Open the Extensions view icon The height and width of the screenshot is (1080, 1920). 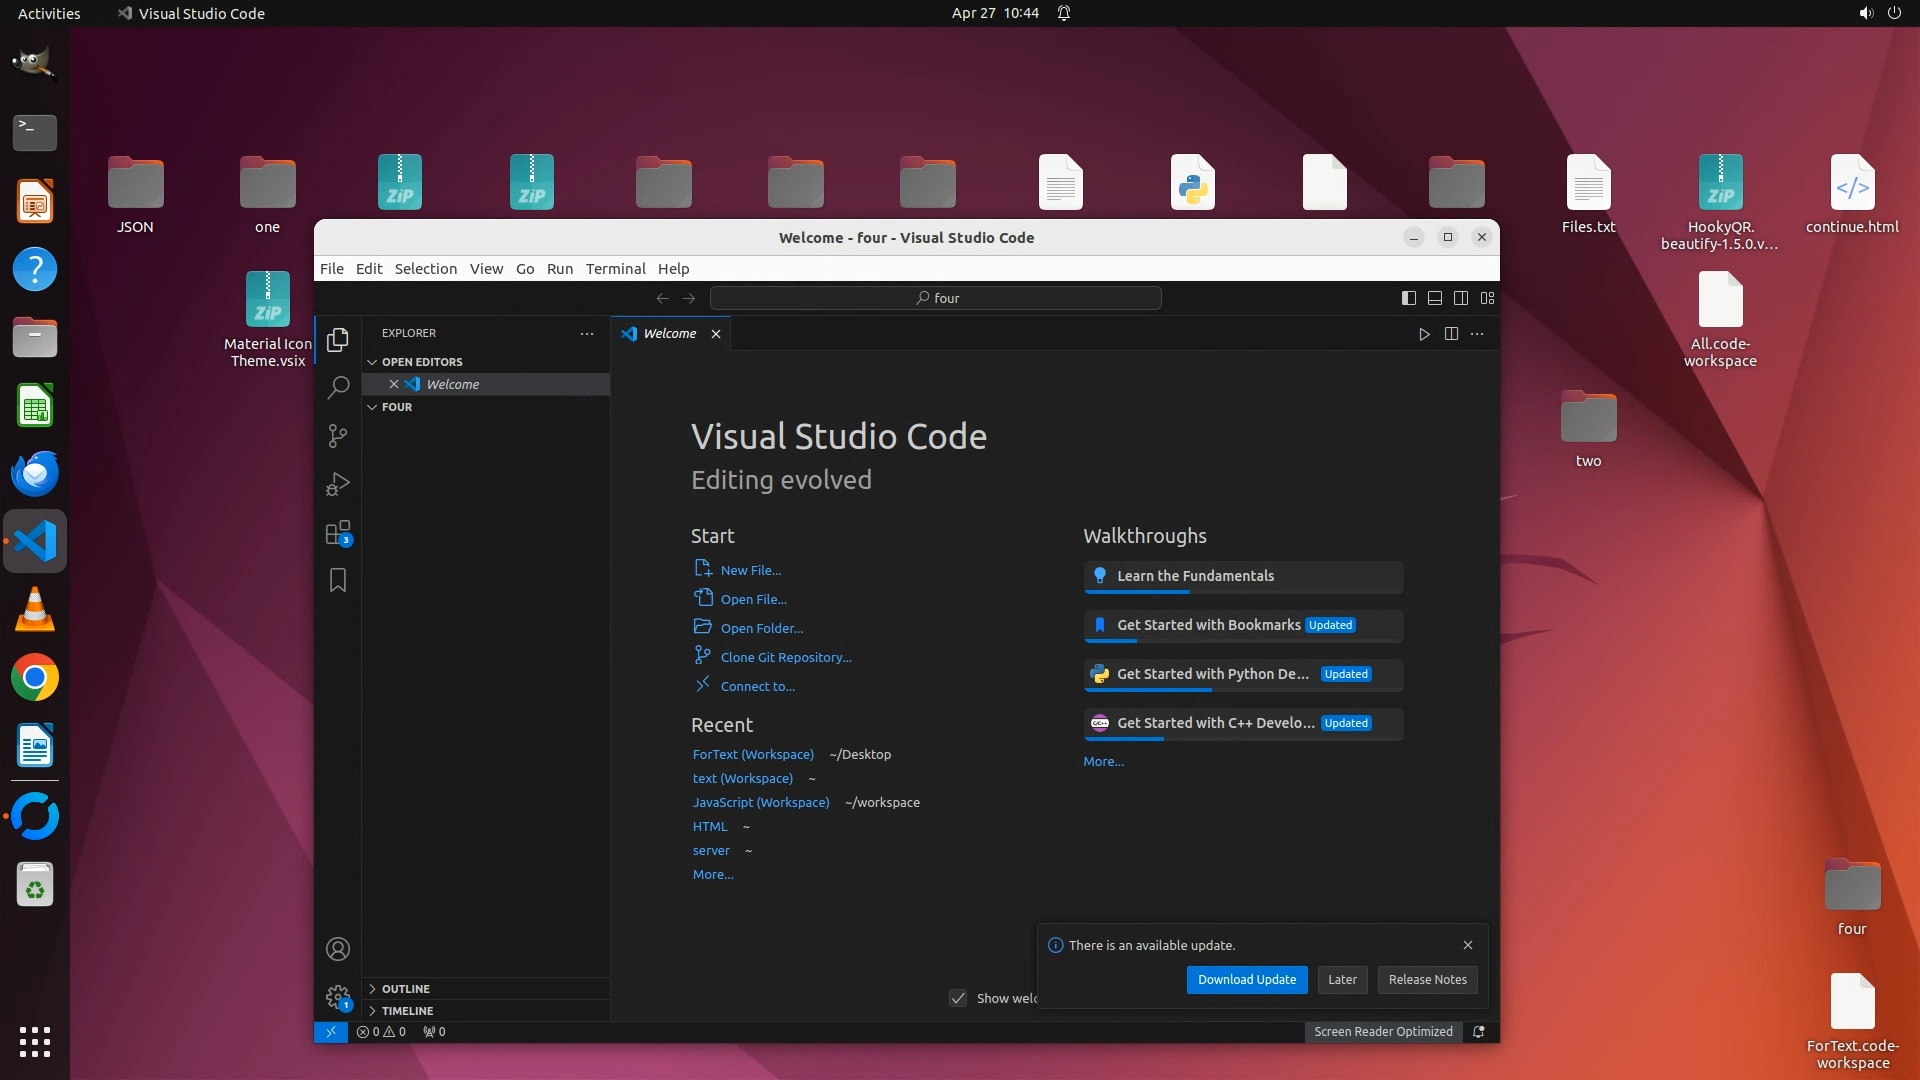point(338,532)
